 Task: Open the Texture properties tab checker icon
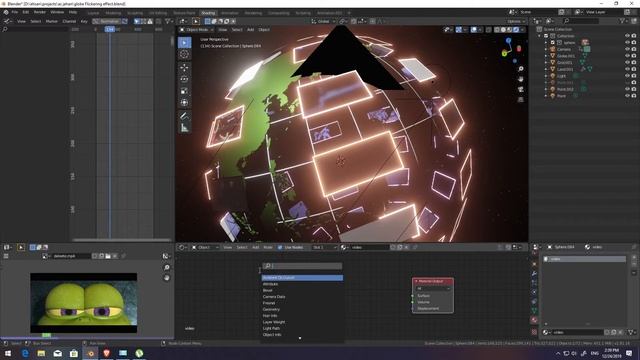click(x=534, y=332)
